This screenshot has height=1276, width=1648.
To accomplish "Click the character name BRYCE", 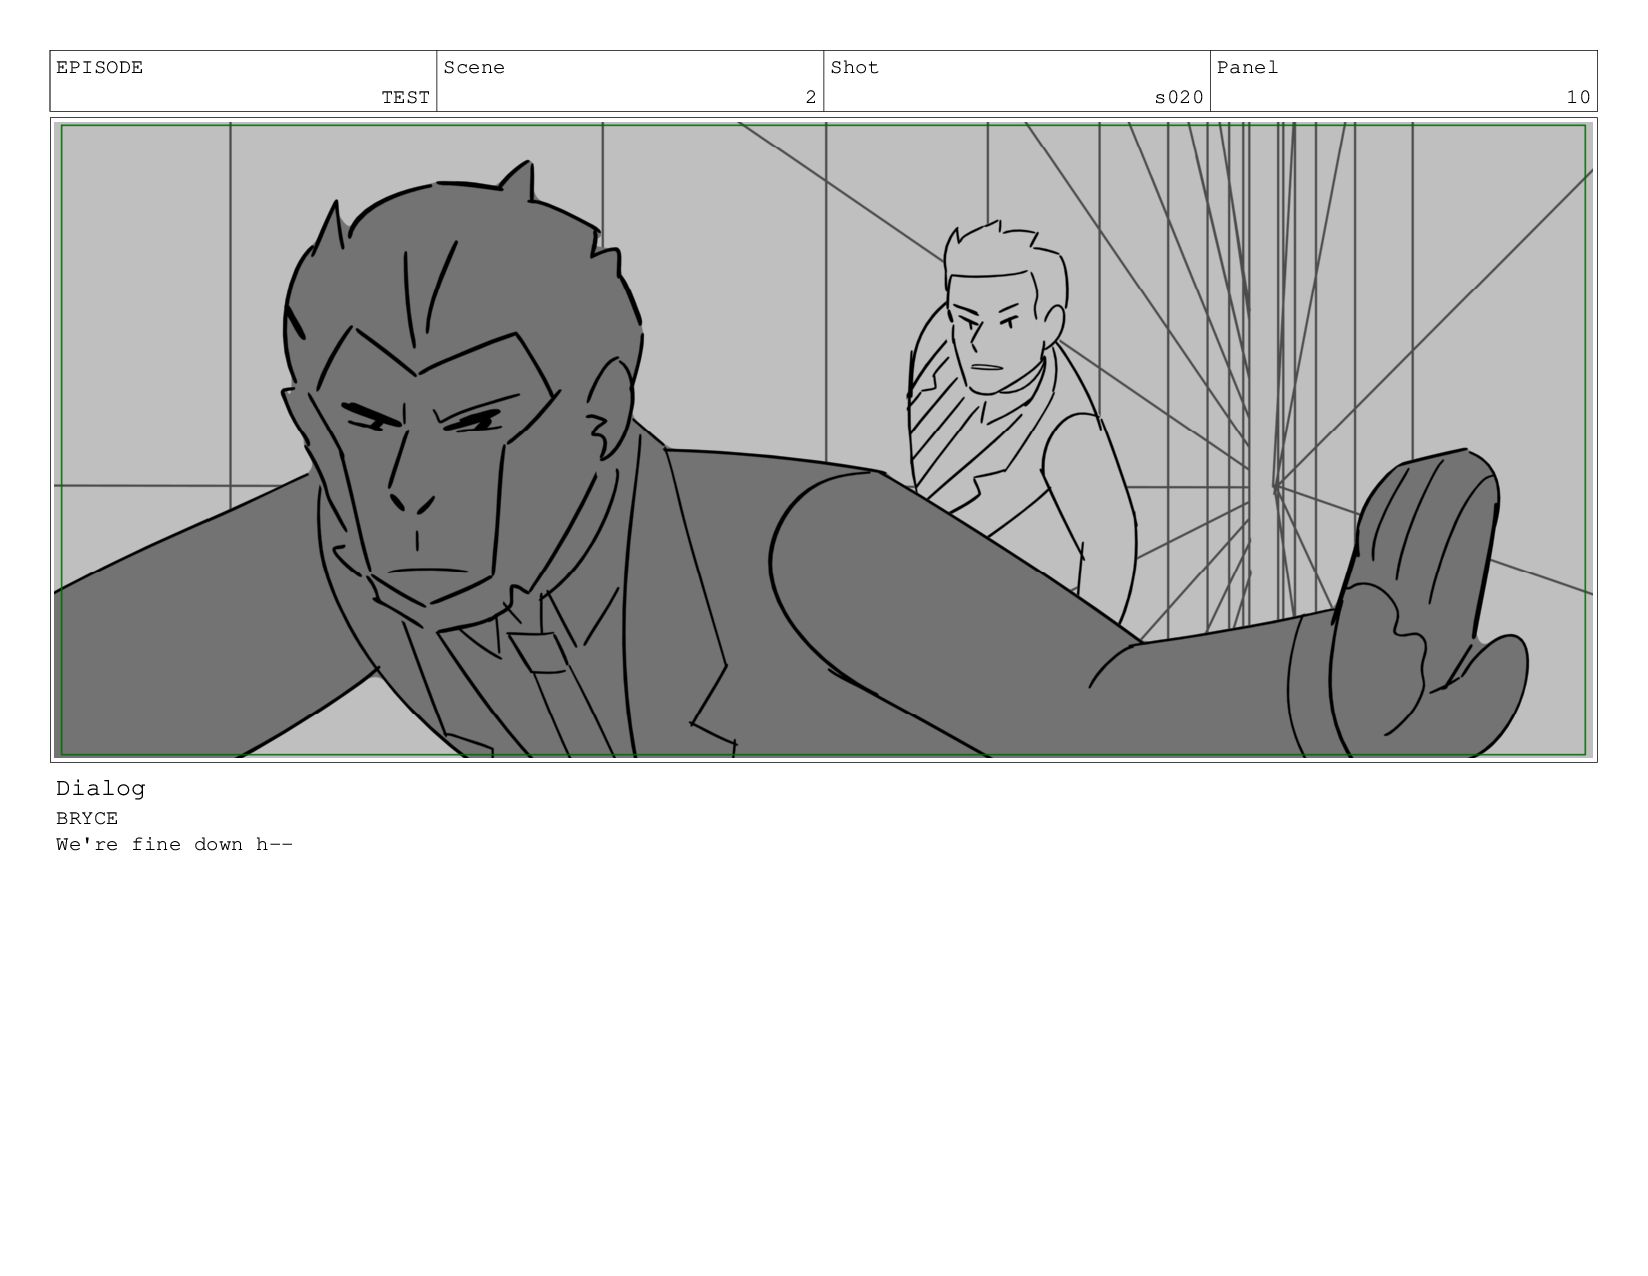I will click(x=87, y=818).
